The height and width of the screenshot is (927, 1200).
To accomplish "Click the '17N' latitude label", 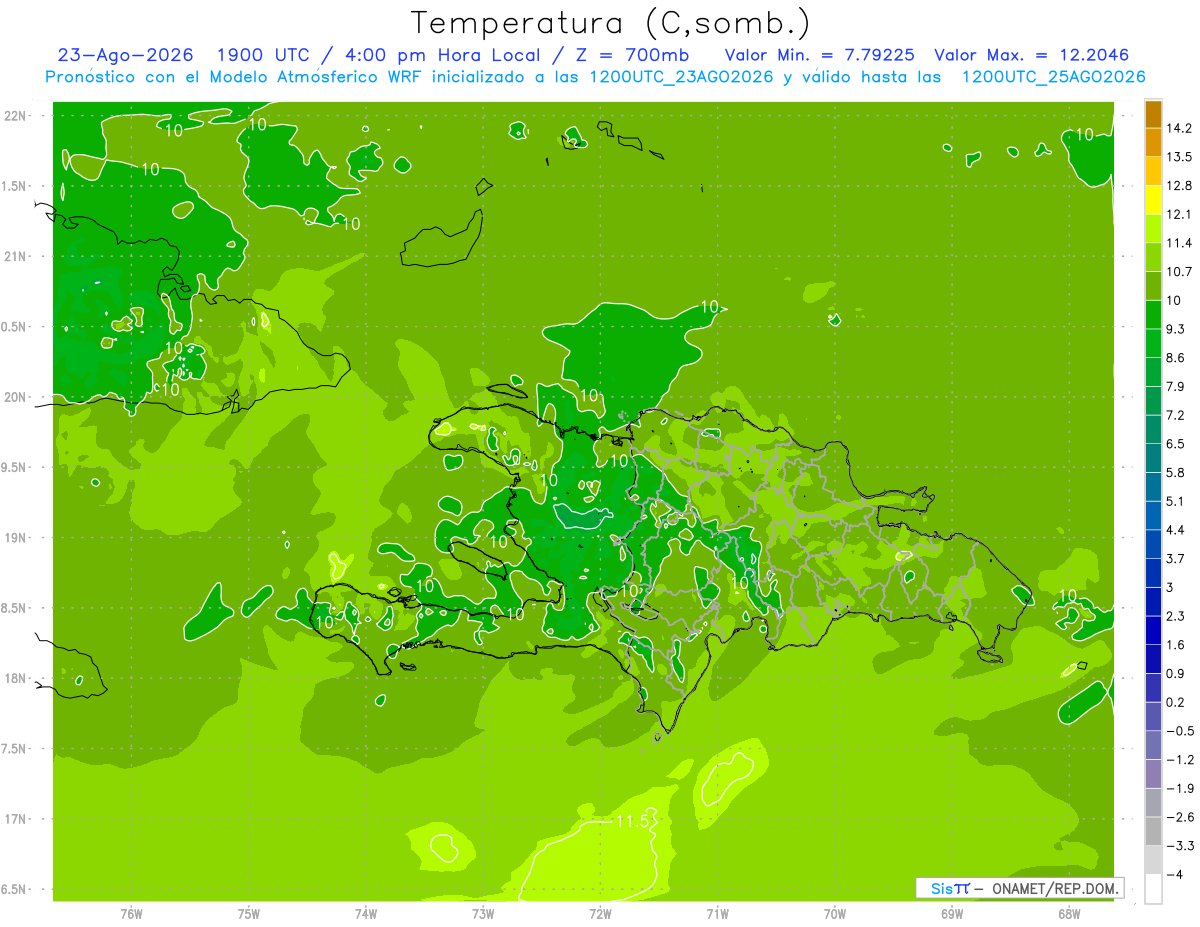I will coord(17,819).
